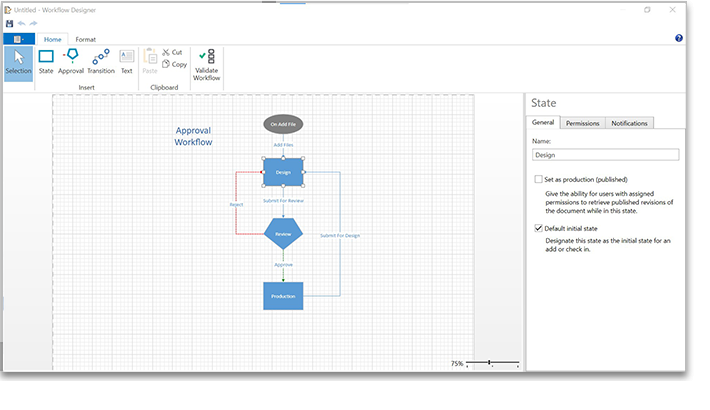Viewport: 710px width, 410px height.
Task: Open Help via the question mark
Action: [x=679, y=38]
